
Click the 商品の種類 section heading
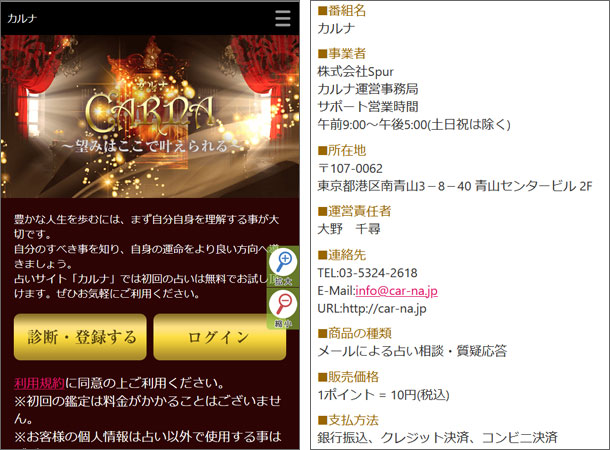pos(354,333)
